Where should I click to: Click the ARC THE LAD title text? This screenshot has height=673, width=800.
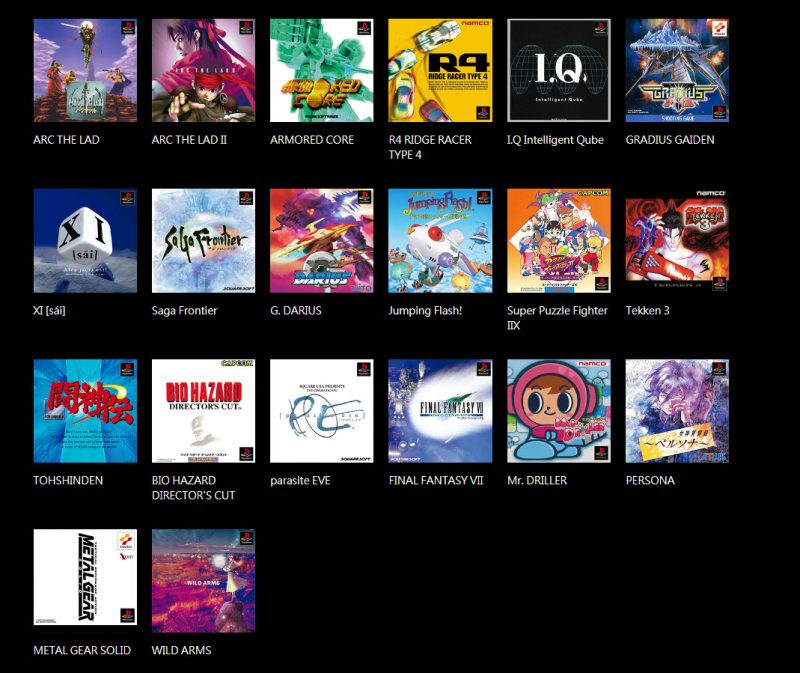pos(66,140)
